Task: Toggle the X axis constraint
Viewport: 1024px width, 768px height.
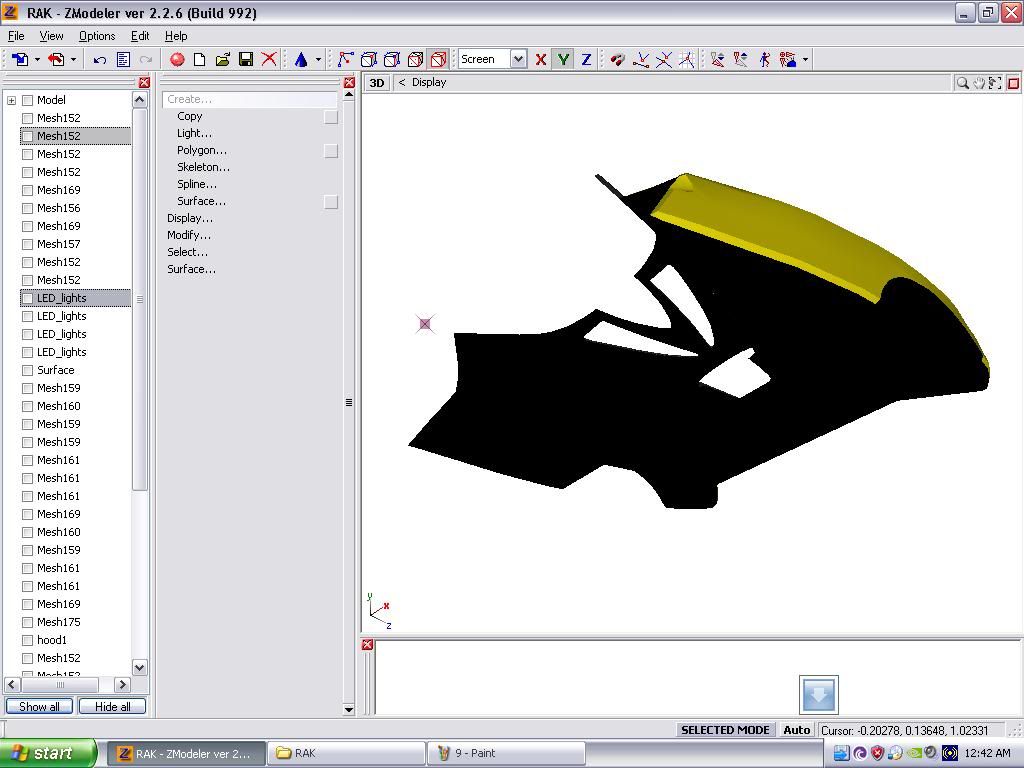Action: pos(541,60)
